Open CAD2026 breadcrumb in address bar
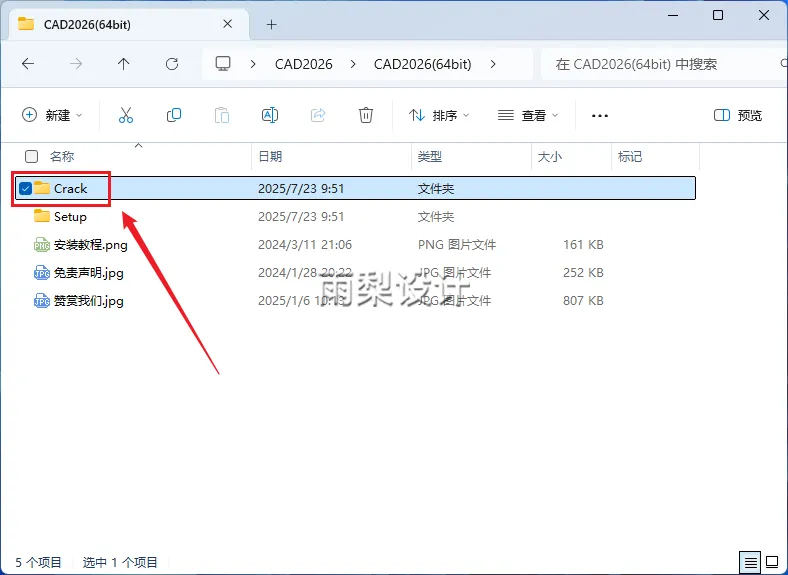The width and height of the screenshot is (788, 575). pos(304,64)
